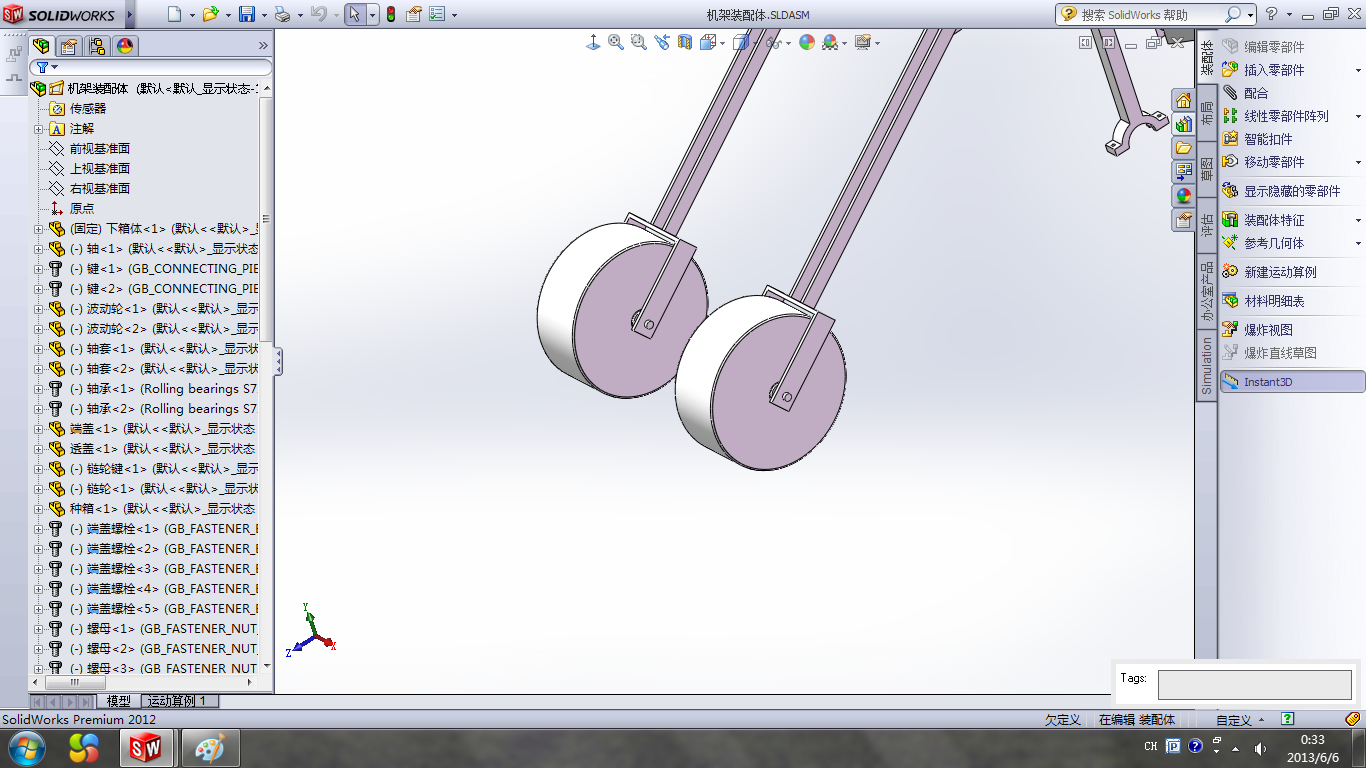Toggle the Instant3D button
Viewport: 1366px width, 768px height.
(1293, 382)
